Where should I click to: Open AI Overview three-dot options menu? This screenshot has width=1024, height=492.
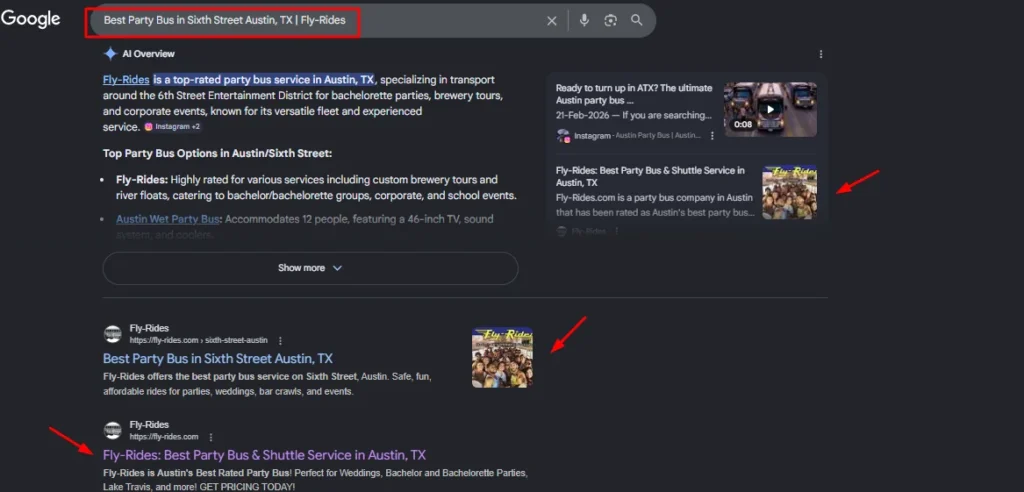coord(821,54)
